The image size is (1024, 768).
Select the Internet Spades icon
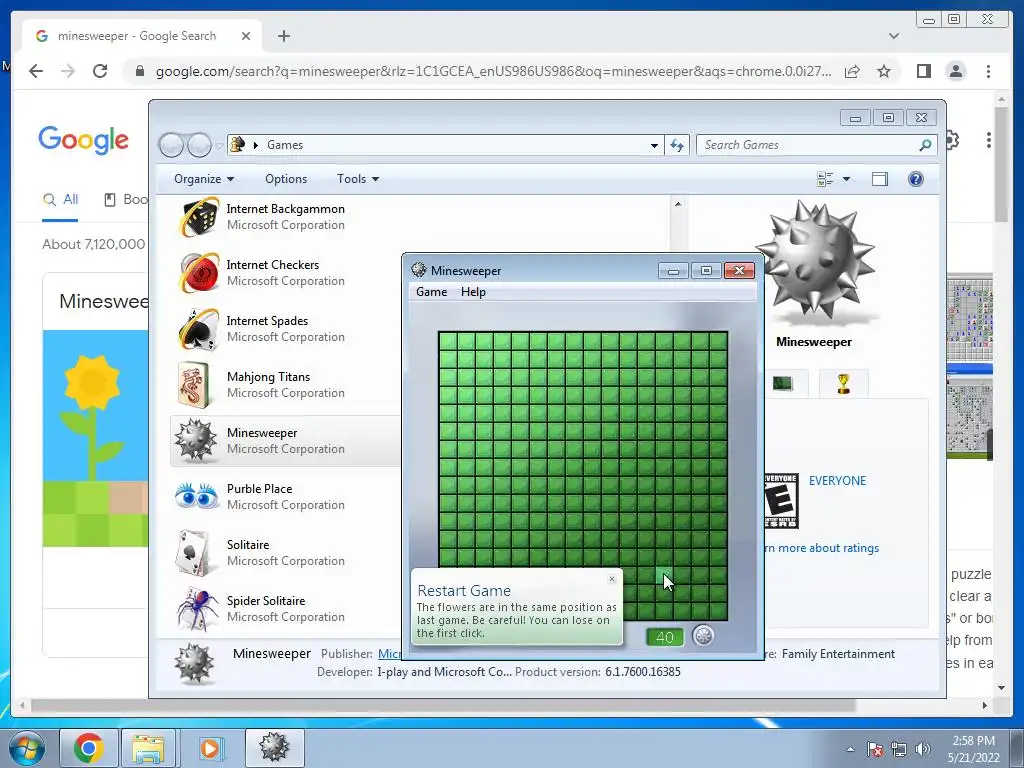pos(199,329)
